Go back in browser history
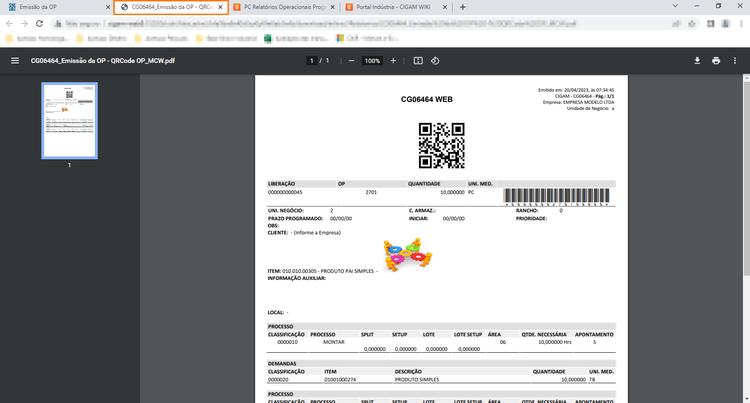This screenshot has height=403, width=750. [10, 23]
